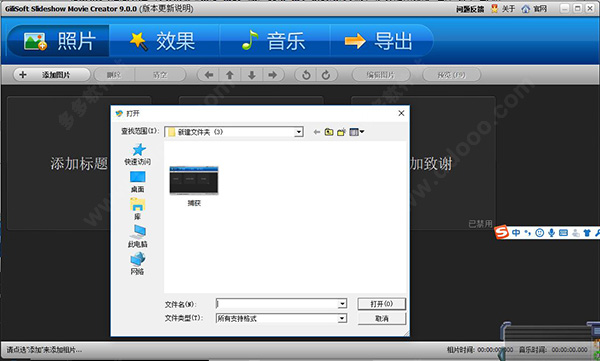
Task: Click the microphone voice input icon
Action: coord(551,232)
